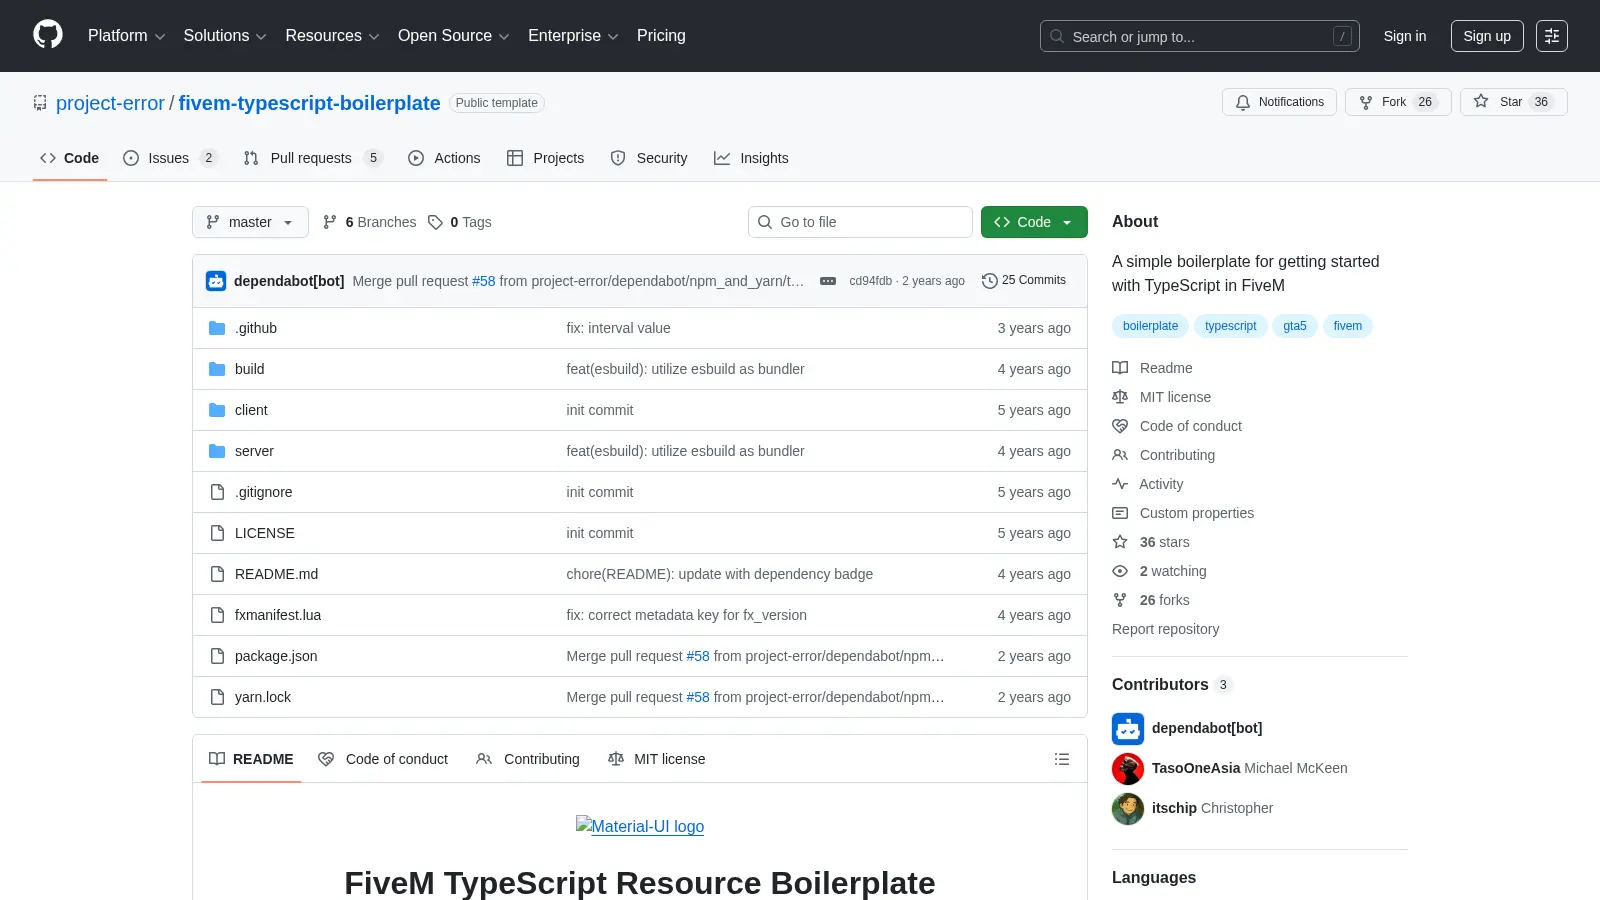The image size is (1600, 900).
Task: Open pull request #58 link in commit header
Action: tap(483, 281)
